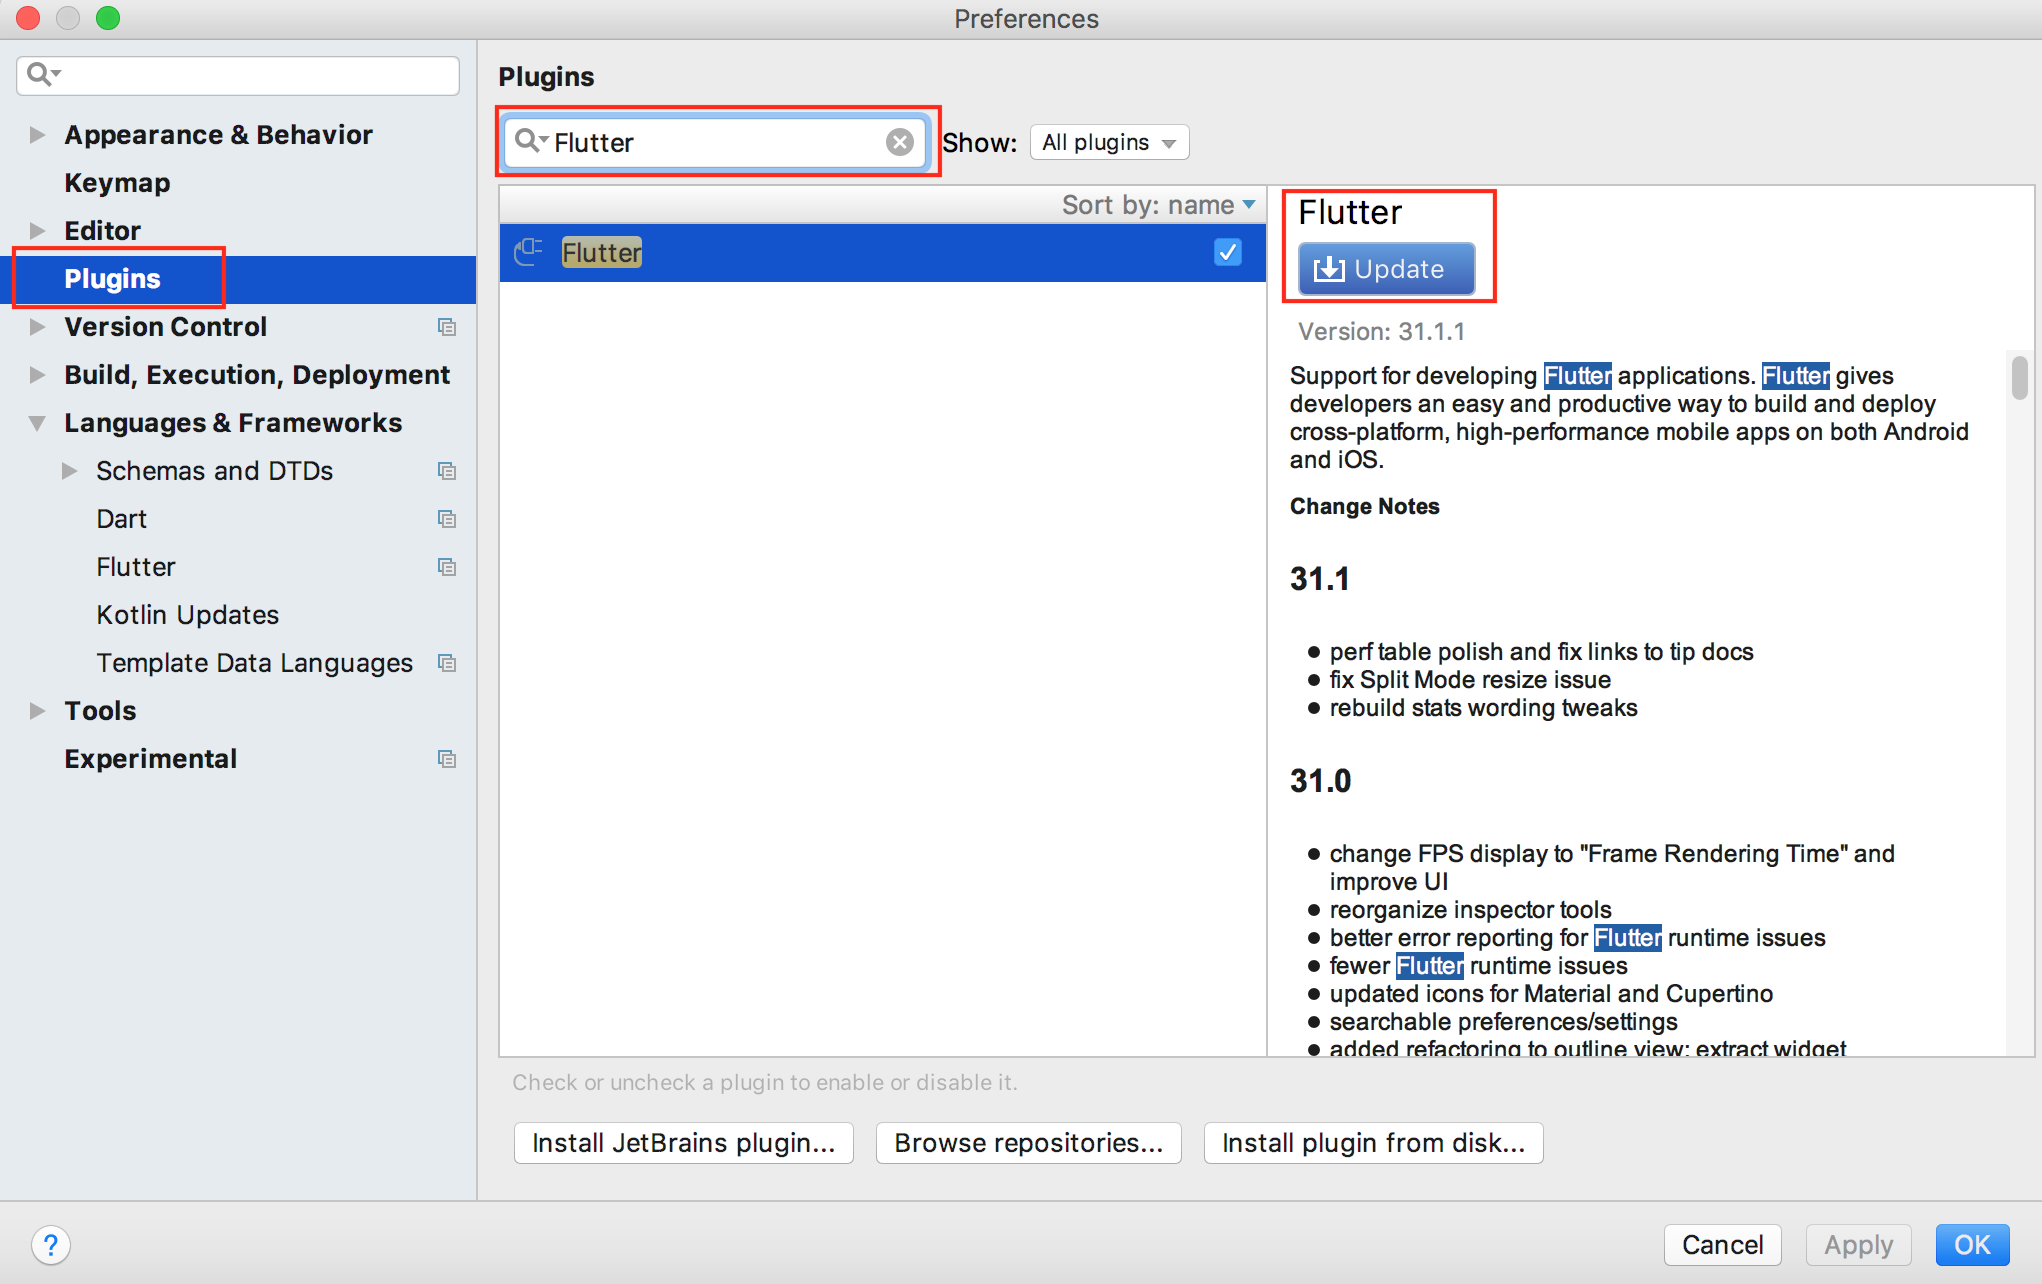Click project-level icon beside Version Control

coord(447,327)
